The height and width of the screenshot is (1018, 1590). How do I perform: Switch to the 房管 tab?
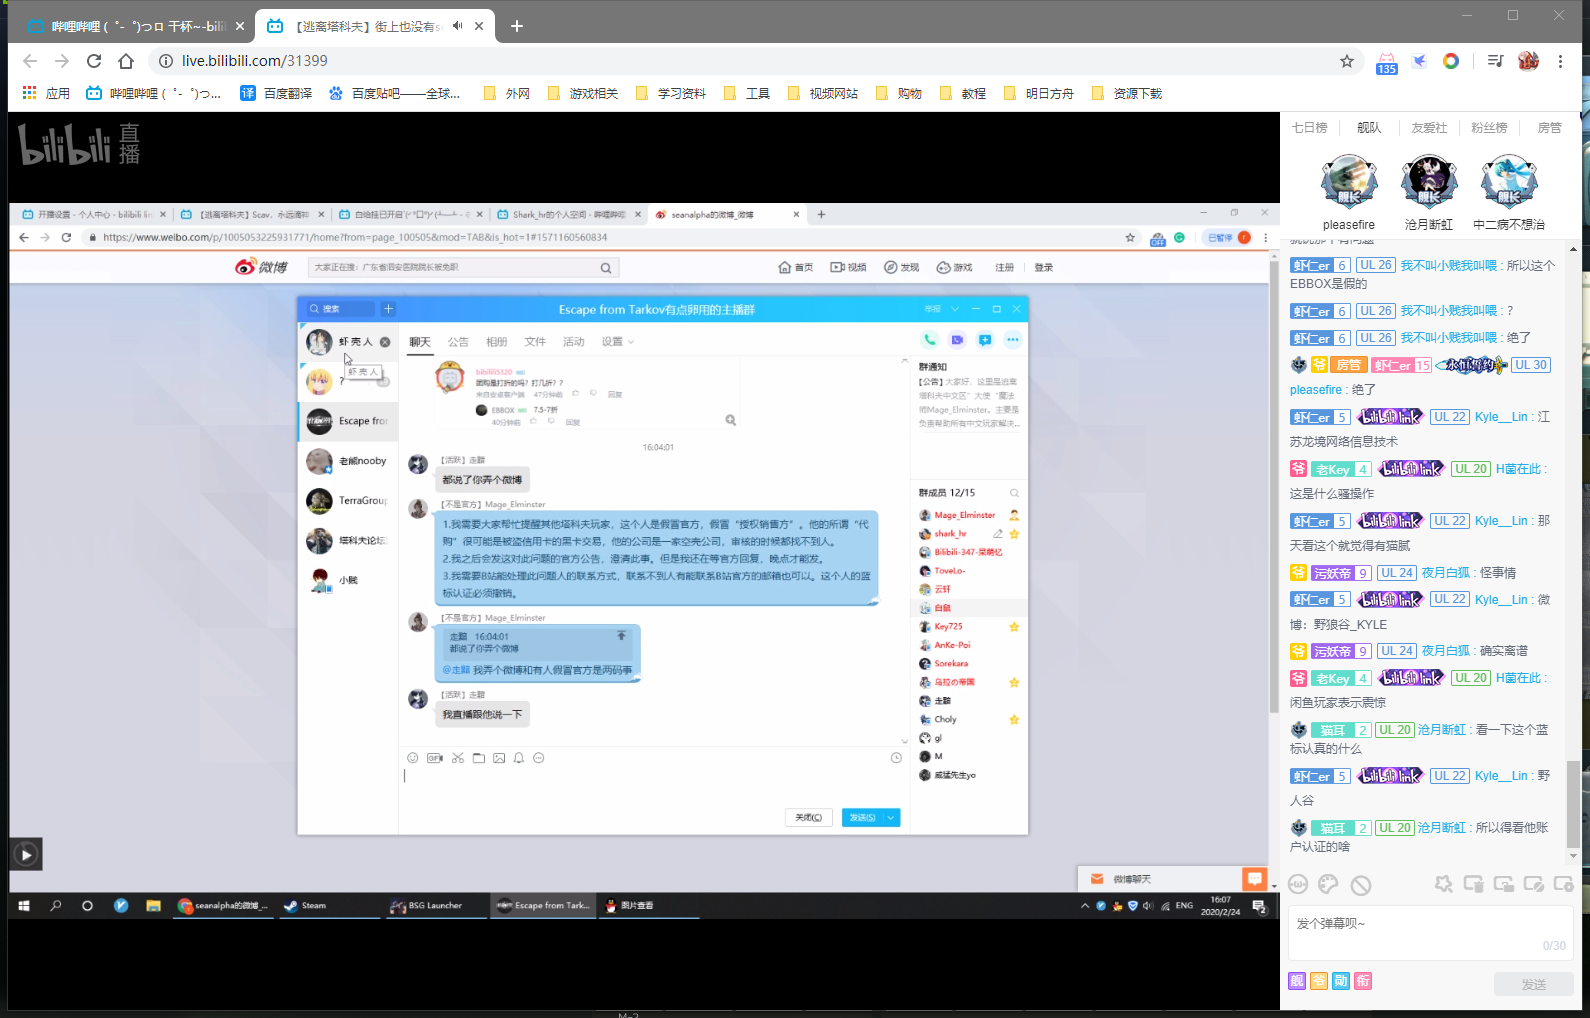click(x=1549, y=128)
